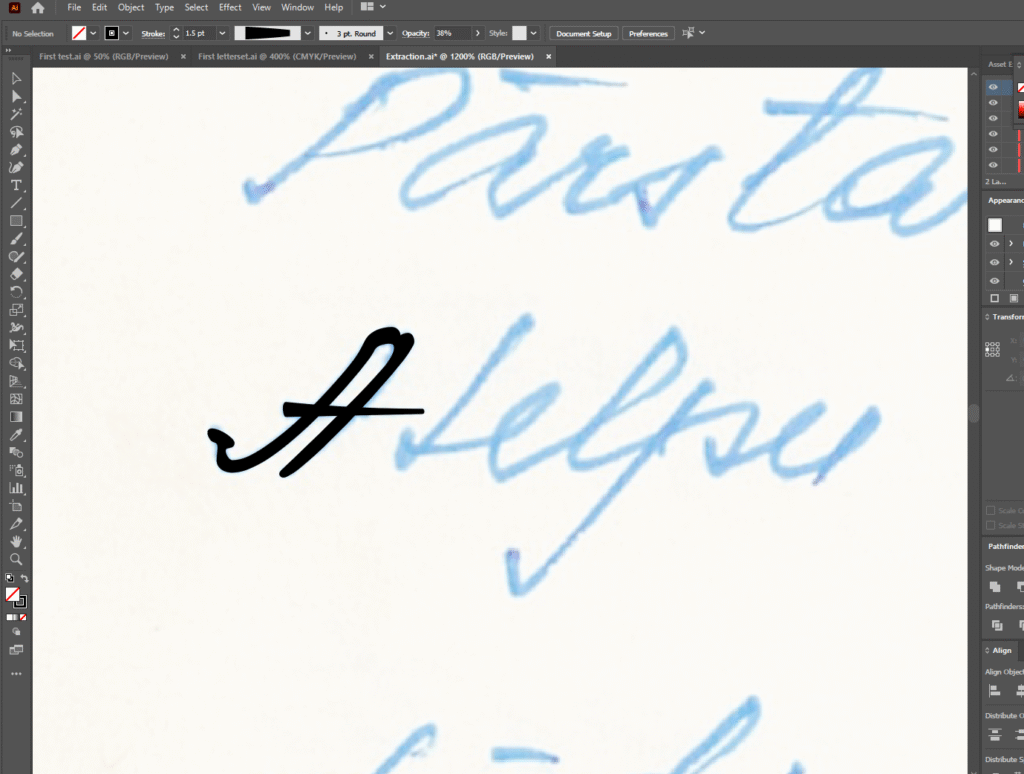Image resolution: width=1024 pixels, height=774 pixels.
Task: Open the stroke weight dropdown
Action: coord(222,33)
